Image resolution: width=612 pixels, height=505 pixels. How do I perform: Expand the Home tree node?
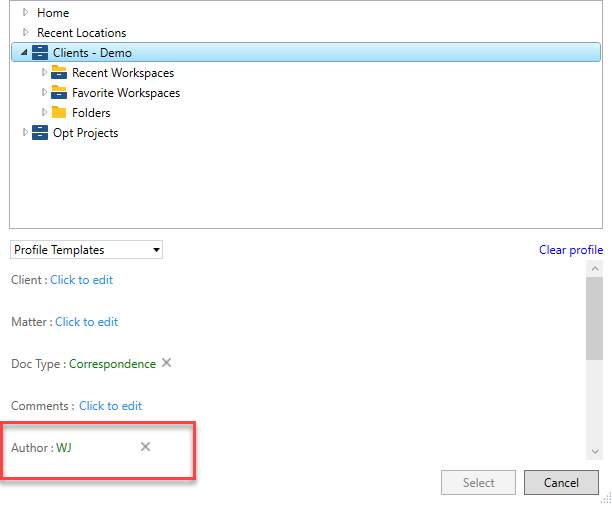(x=25, y=12)
